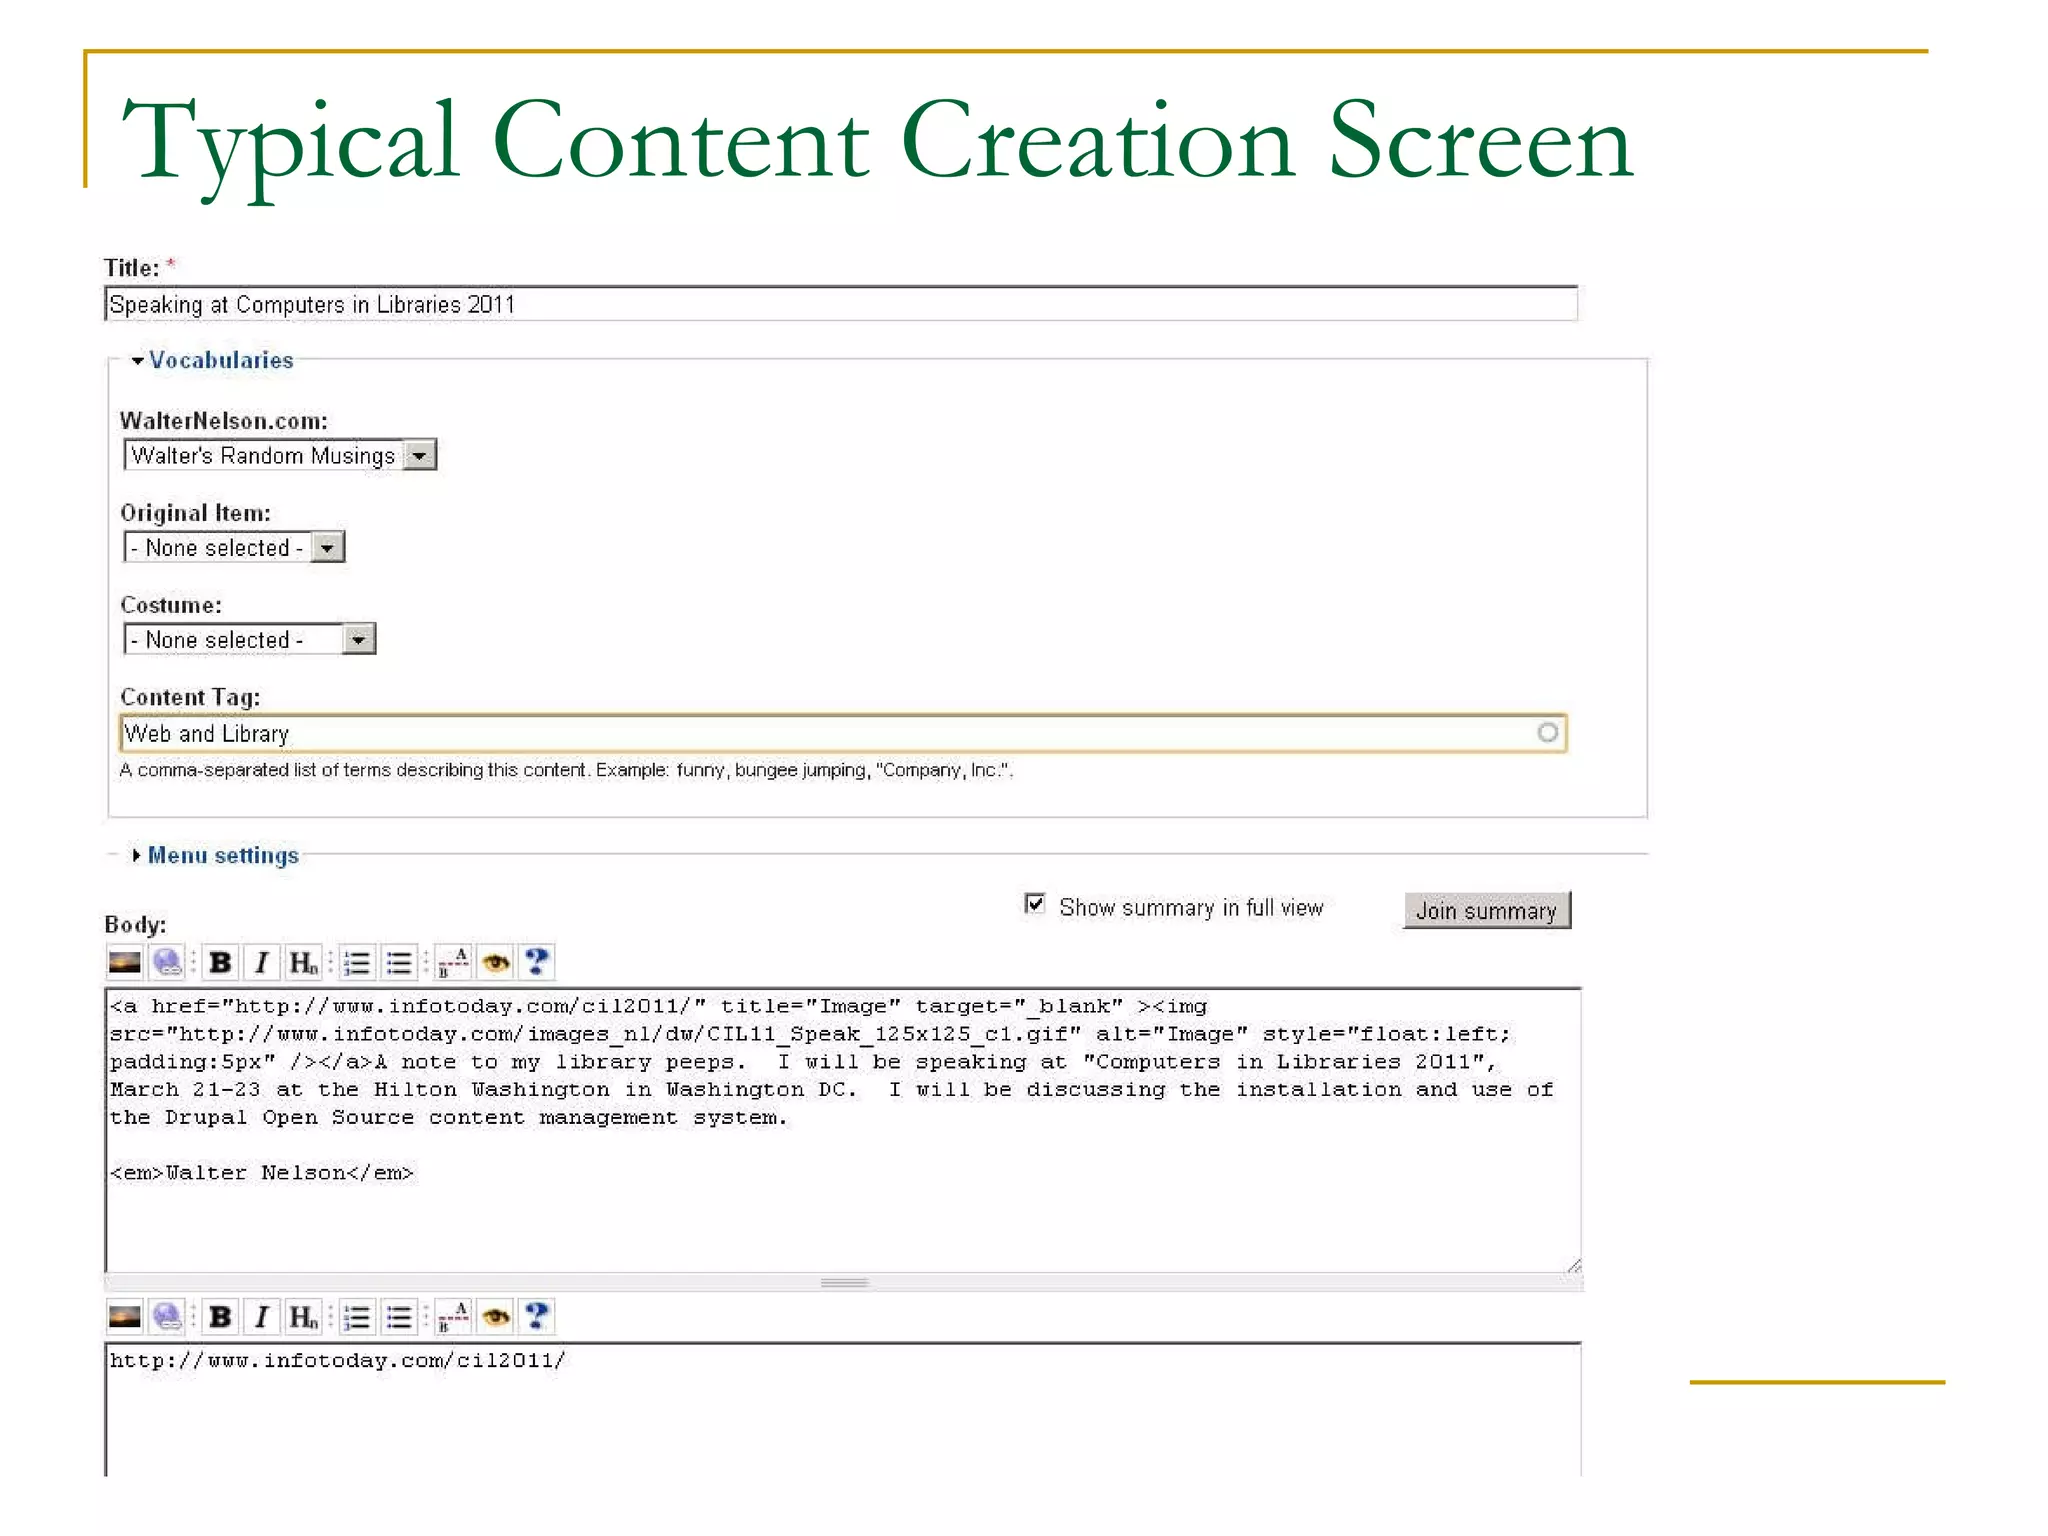Help question mark in toolbar above HTML body
This screenshot has width=2048, height=1536.
(x=536, y=962)
